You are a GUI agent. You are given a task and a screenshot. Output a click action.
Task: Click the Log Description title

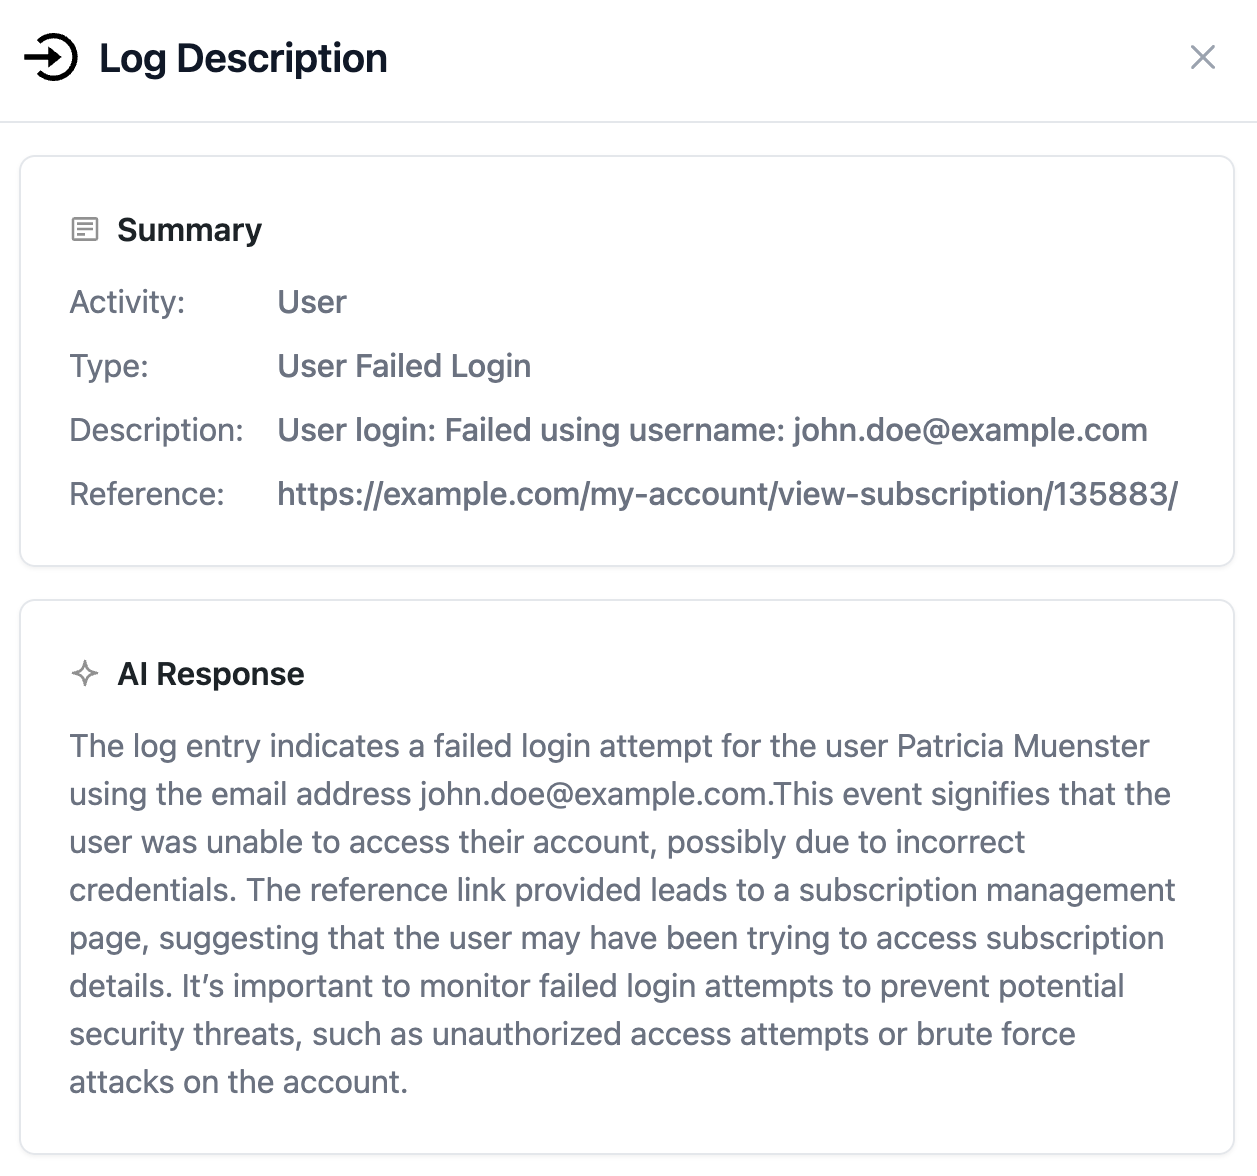[243, 58]
